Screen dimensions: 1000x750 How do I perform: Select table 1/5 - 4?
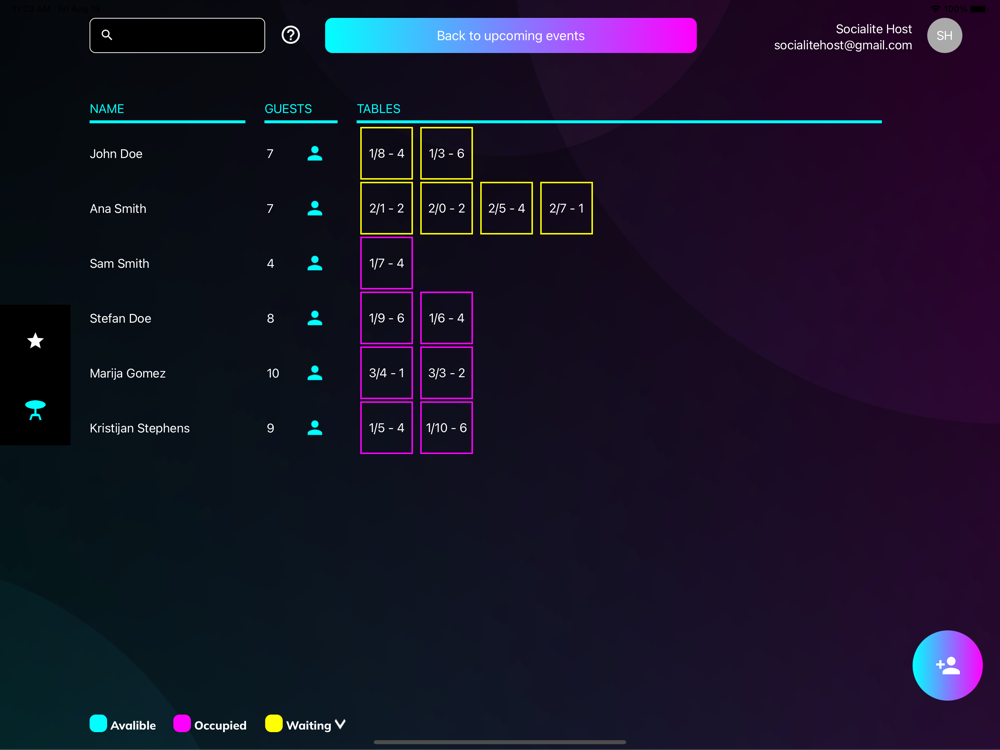tap(386, 428)
